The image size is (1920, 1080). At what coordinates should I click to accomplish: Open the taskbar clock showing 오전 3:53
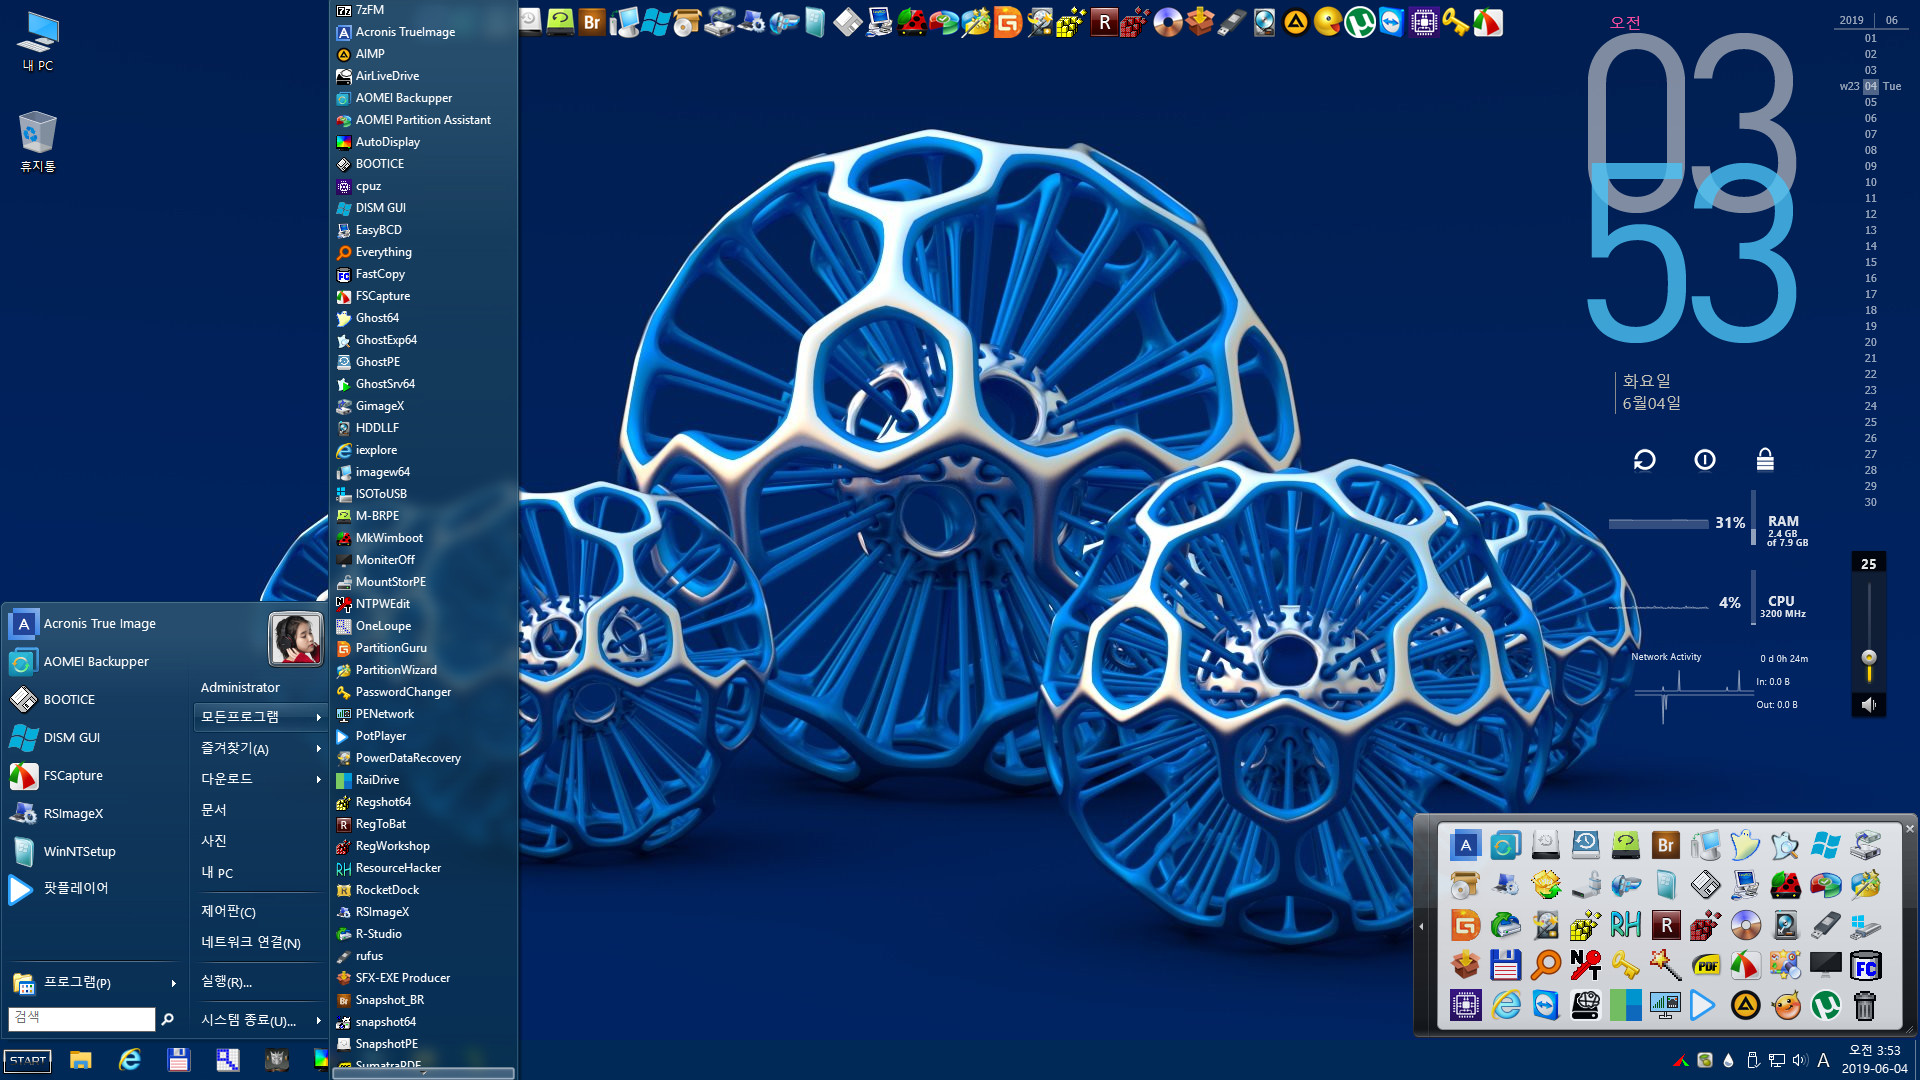(x=1875, y=1059)
